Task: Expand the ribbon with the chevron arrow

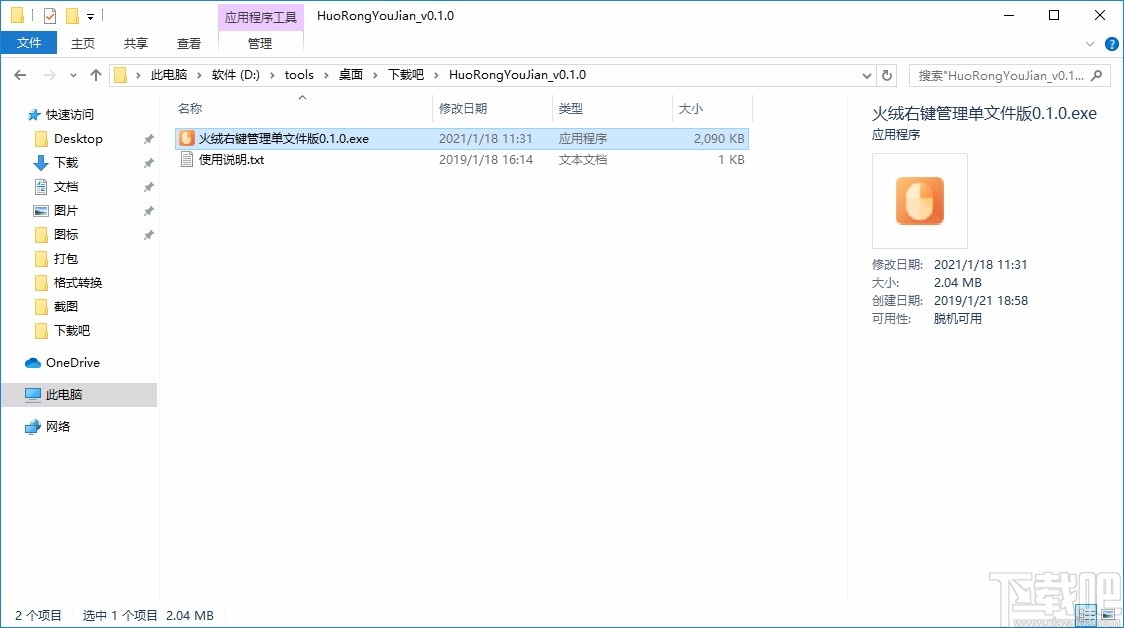Action: tap(1090, 44)
